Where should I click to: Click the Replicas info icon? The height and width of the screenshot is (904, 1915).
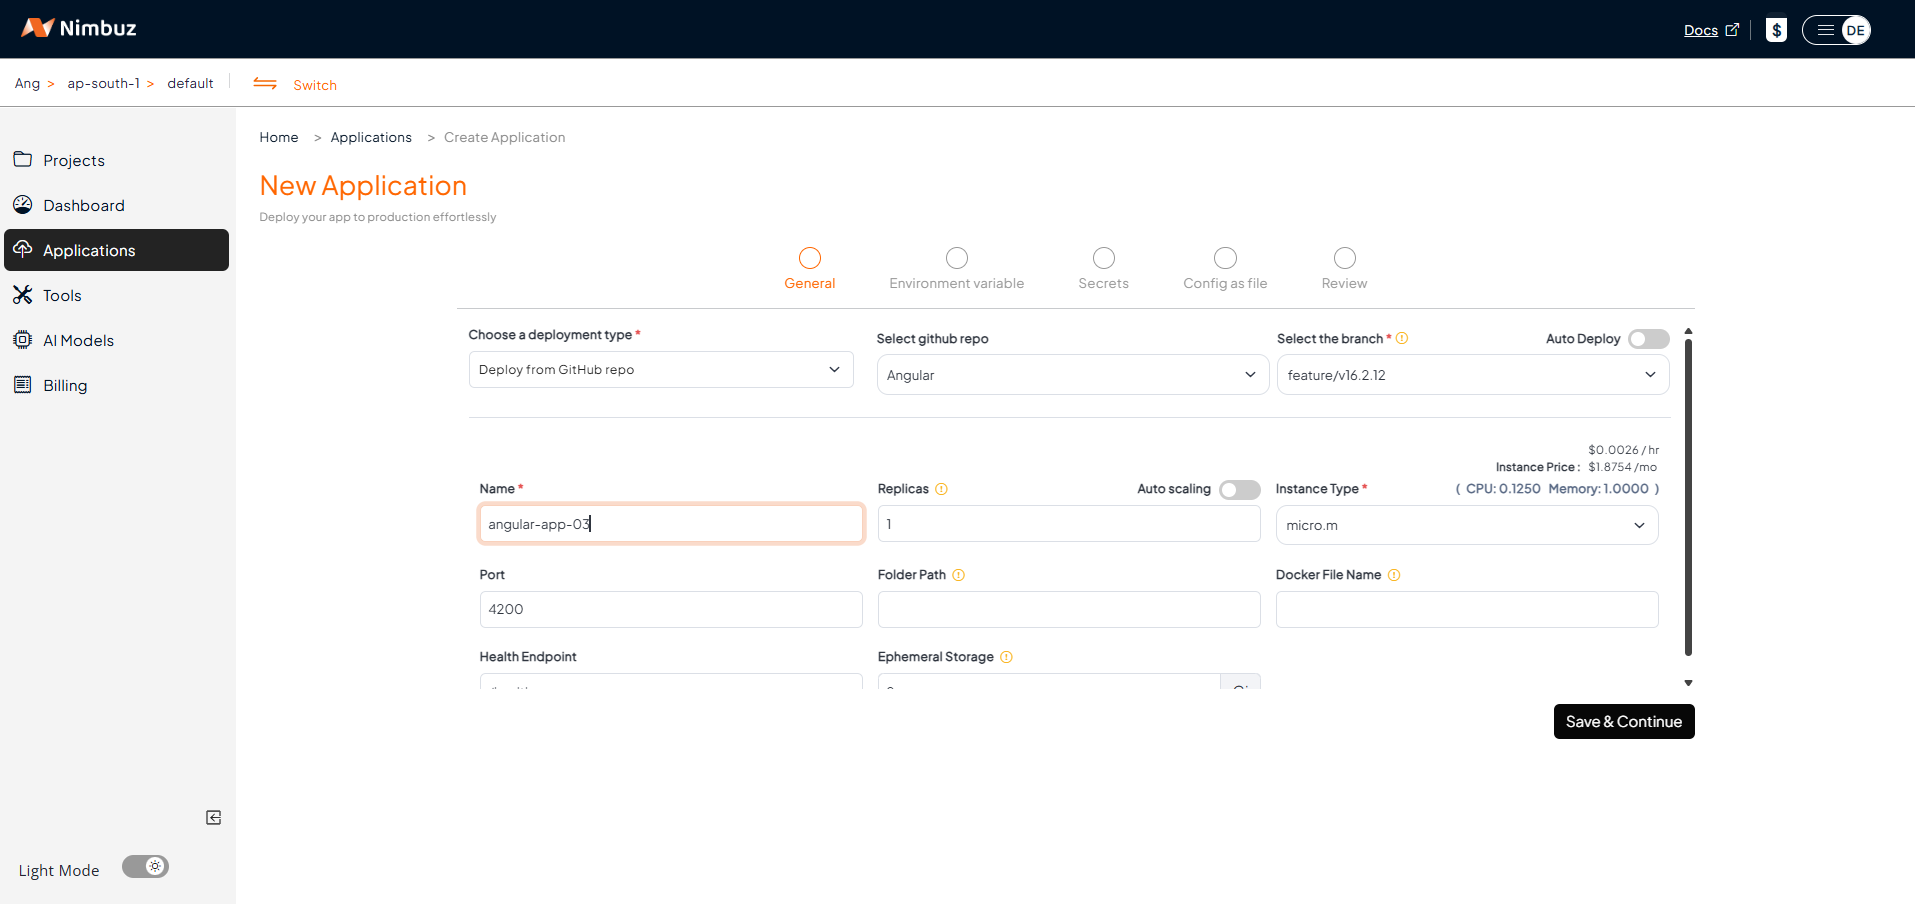pyautogui.click(x=941, y=489)
